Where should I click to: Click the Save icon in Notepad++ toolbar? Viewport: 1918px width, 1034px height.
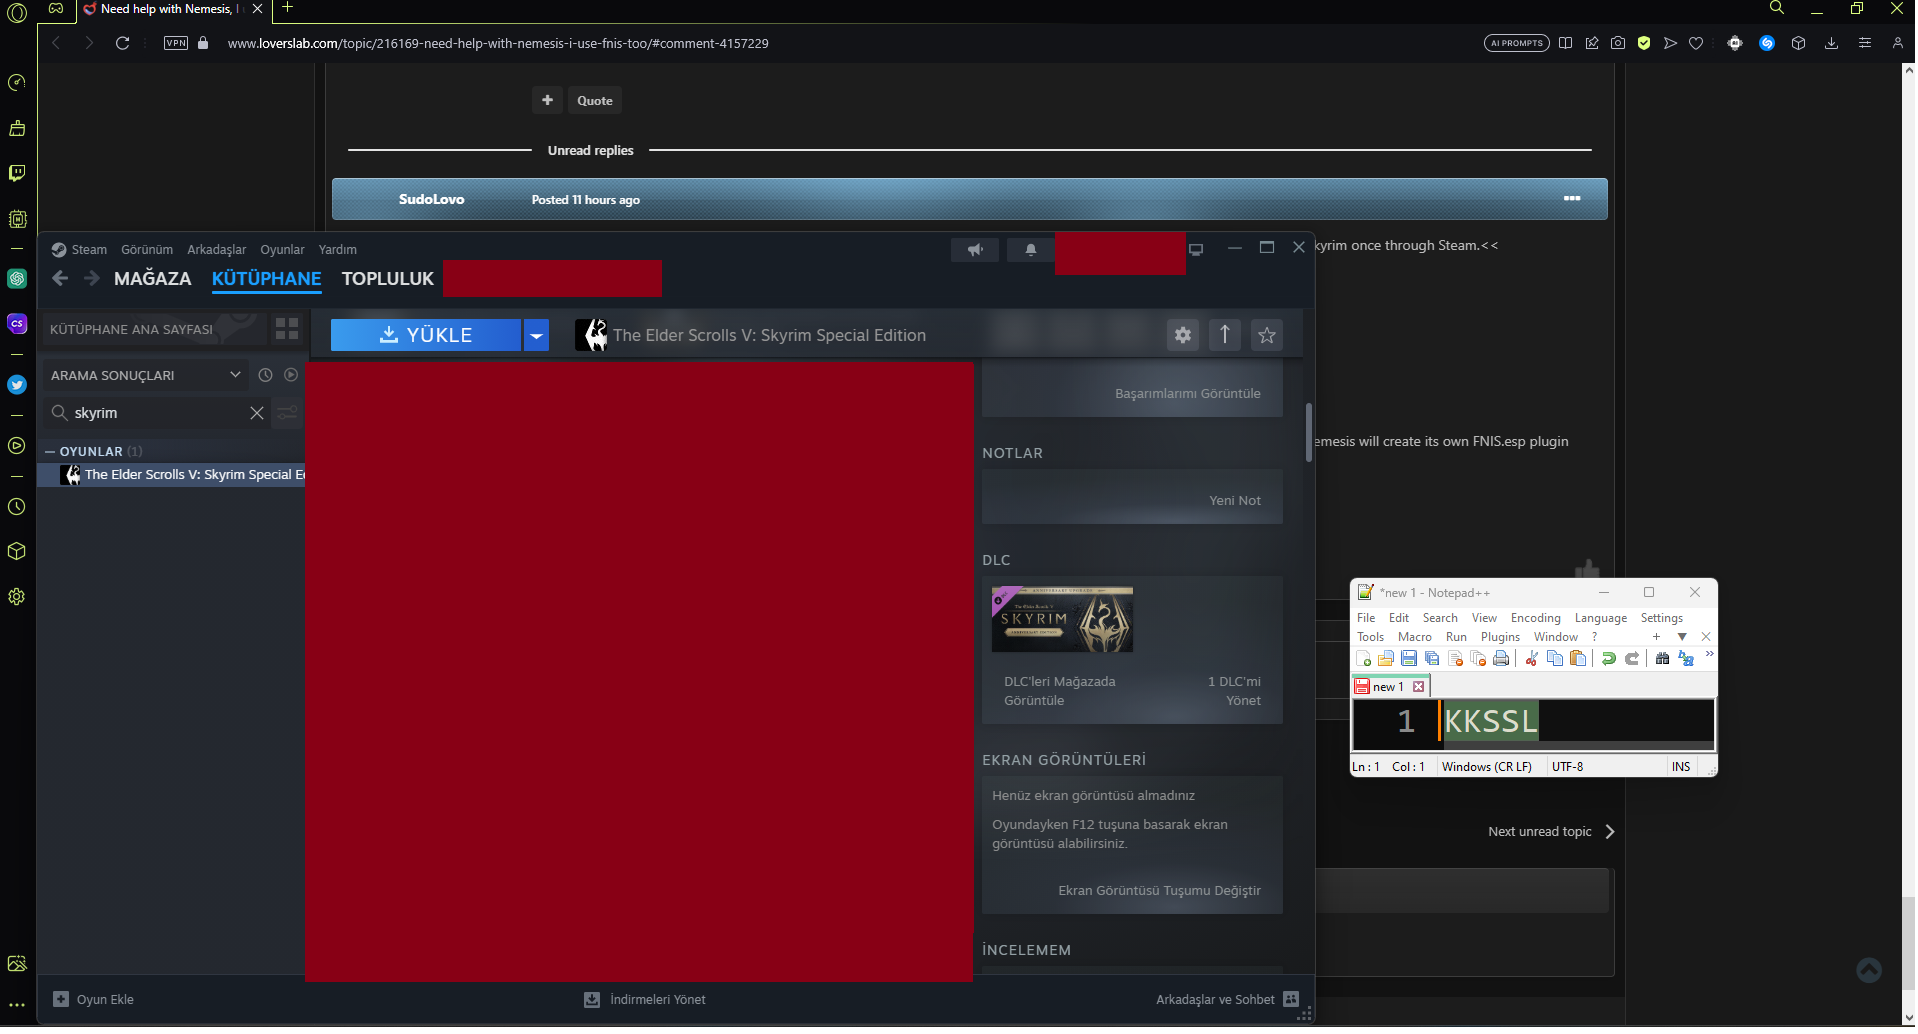1409,659
